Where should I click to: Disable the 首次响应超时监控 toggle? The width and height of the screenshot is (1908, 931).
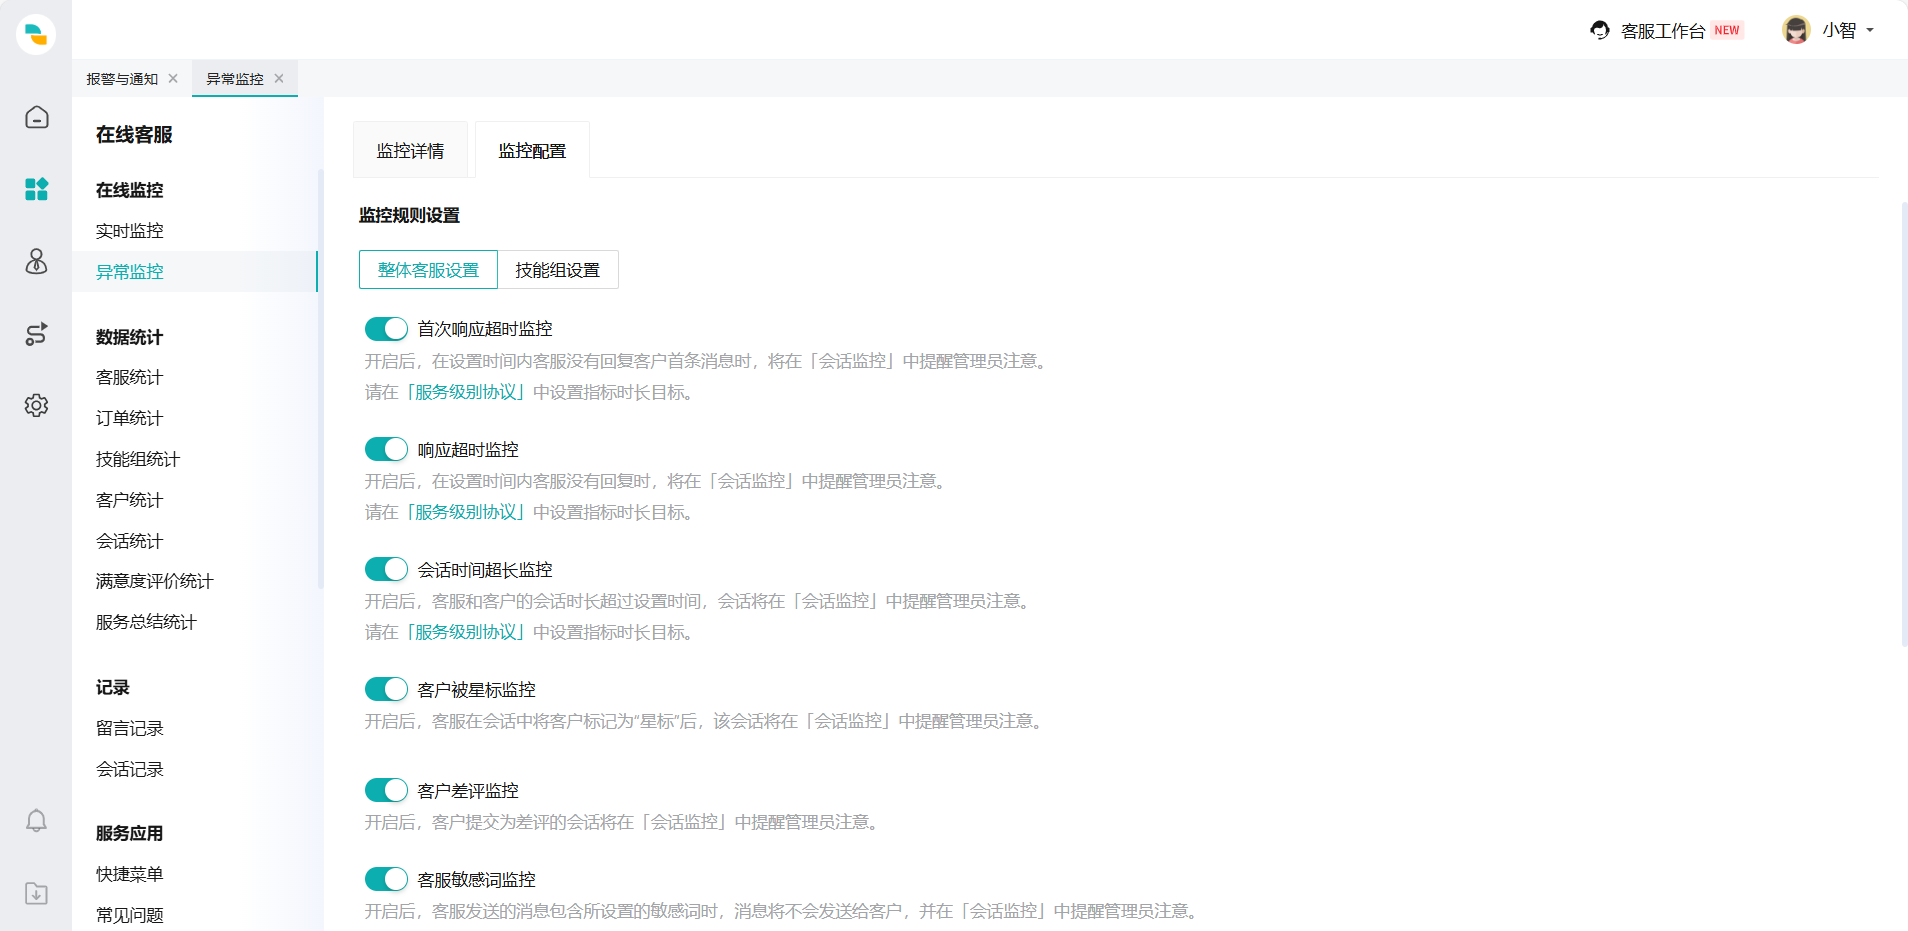[385, 328]
